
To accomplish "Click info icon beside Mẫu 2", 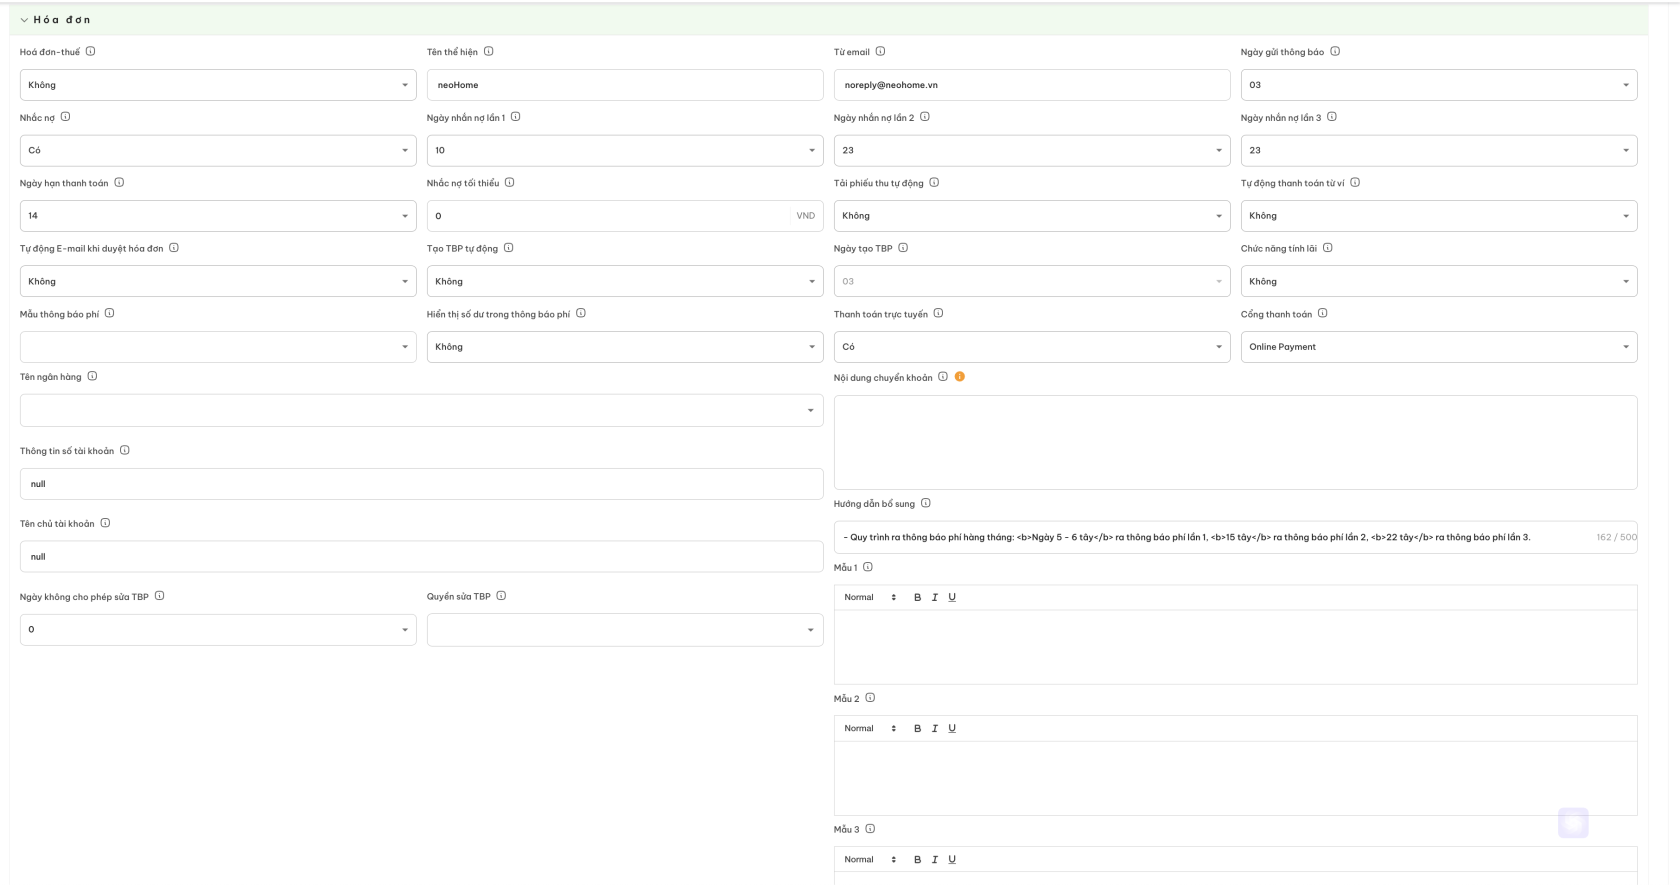I will [870, 698].
